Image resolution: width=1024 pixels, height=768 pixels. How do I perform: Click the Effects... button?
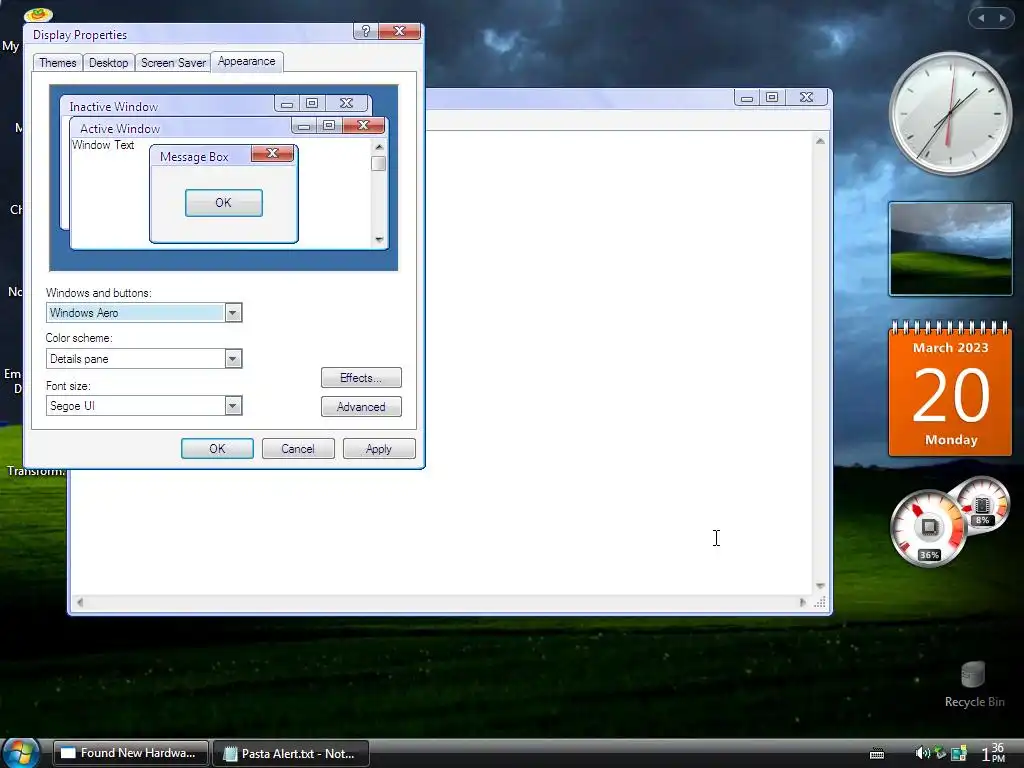(361, 377)
